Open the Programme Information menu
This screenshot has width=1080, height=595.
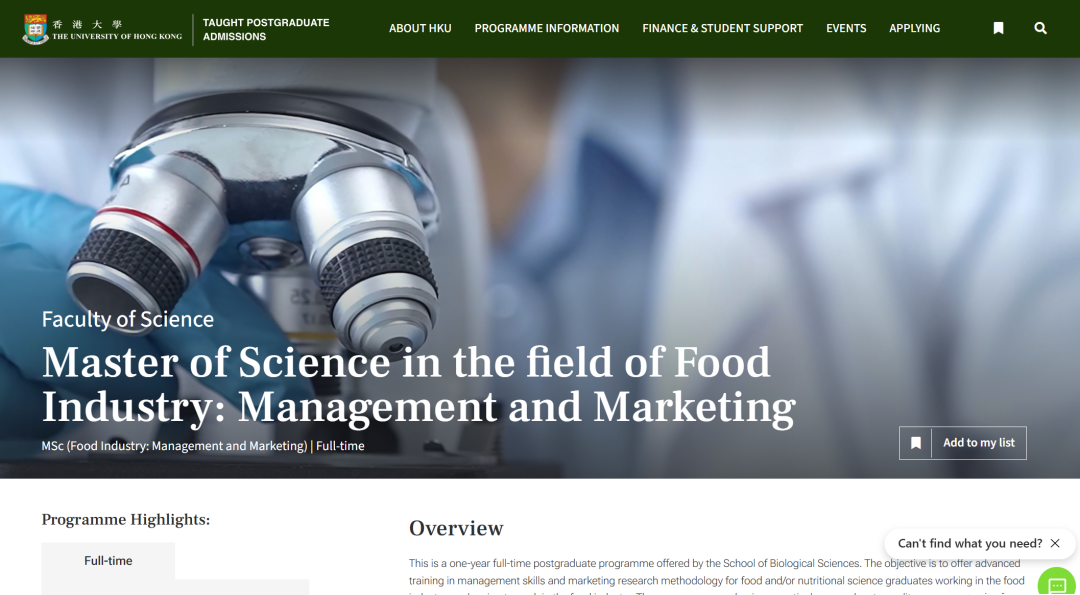click(x=547, y=28)
